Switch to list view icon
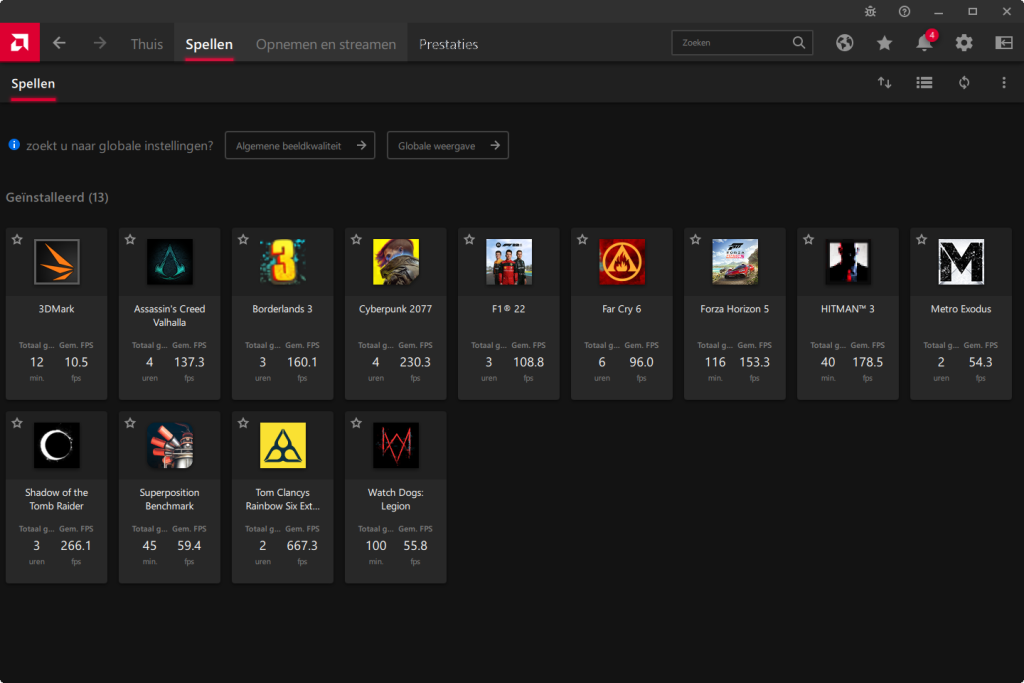Viewport: 1024px width, 683px height. tap(924, 82)
